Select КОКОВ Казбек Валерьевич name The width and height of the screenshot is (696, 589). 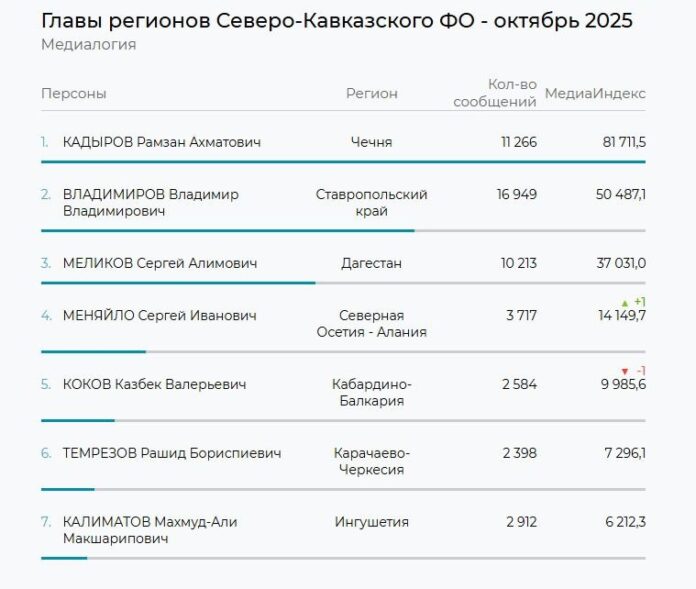pos(154,384)
